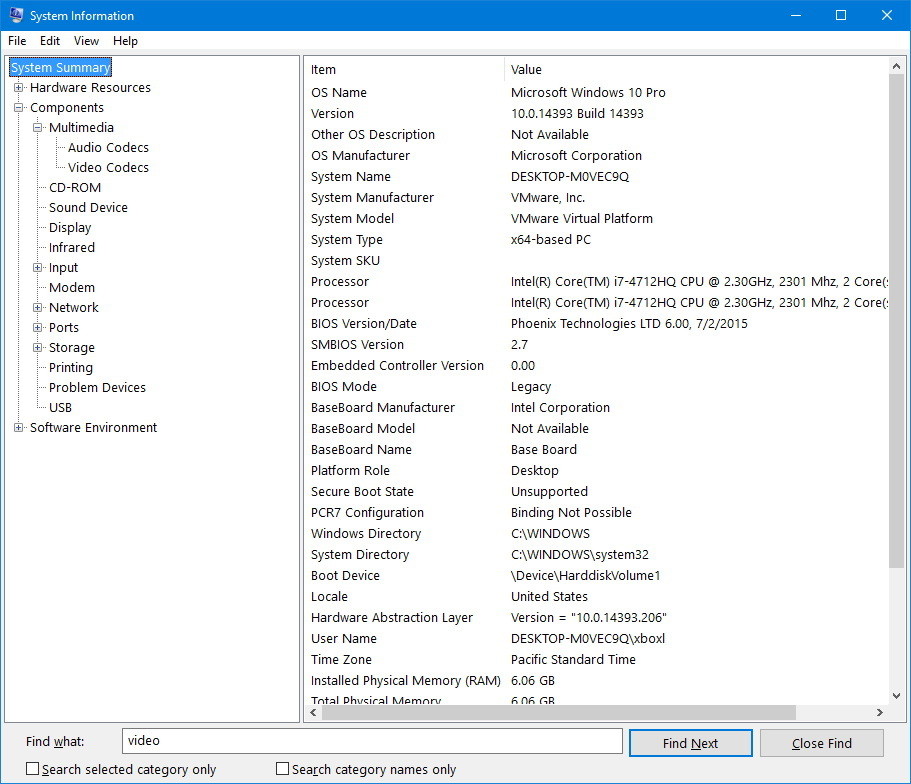Select the BIOS Version/Date row

596,324
